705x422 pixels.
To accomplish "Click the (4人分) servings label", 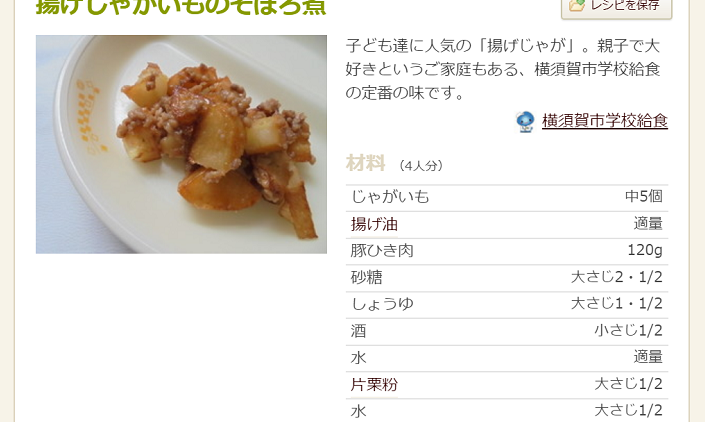I will [421, 165].
